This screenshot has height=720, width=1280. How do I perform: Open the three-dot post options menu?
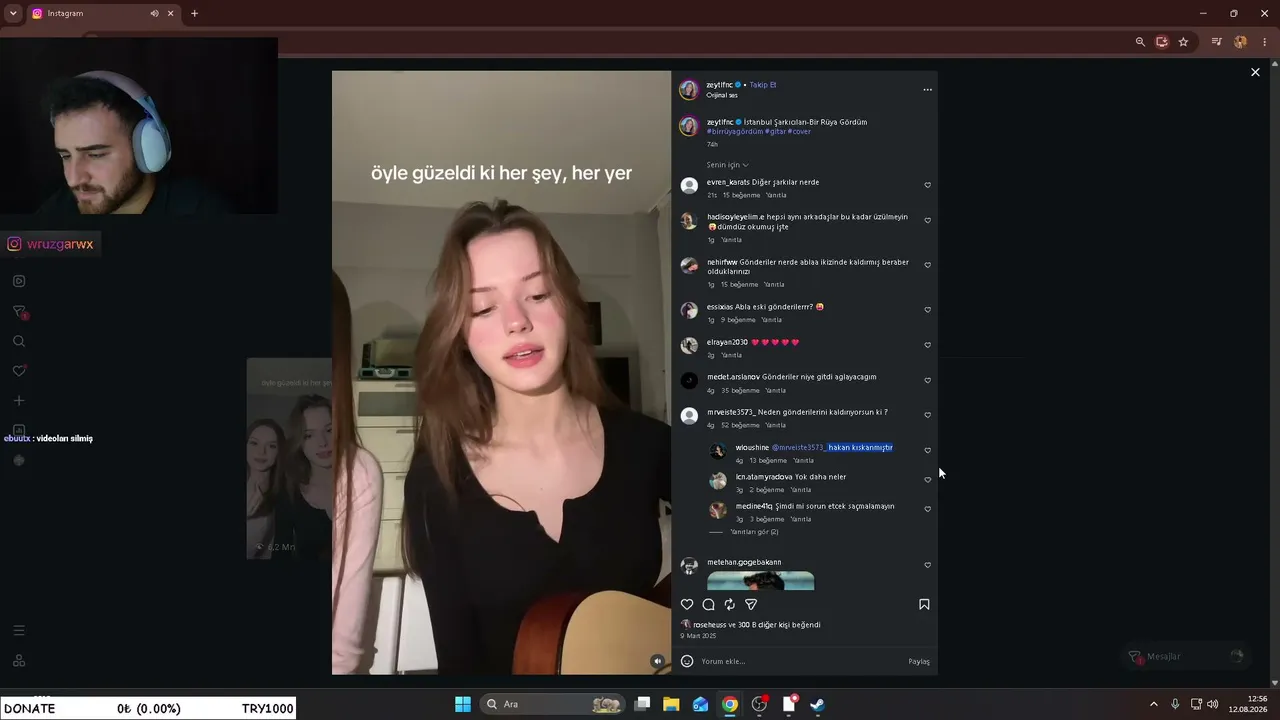pos(927,90)
